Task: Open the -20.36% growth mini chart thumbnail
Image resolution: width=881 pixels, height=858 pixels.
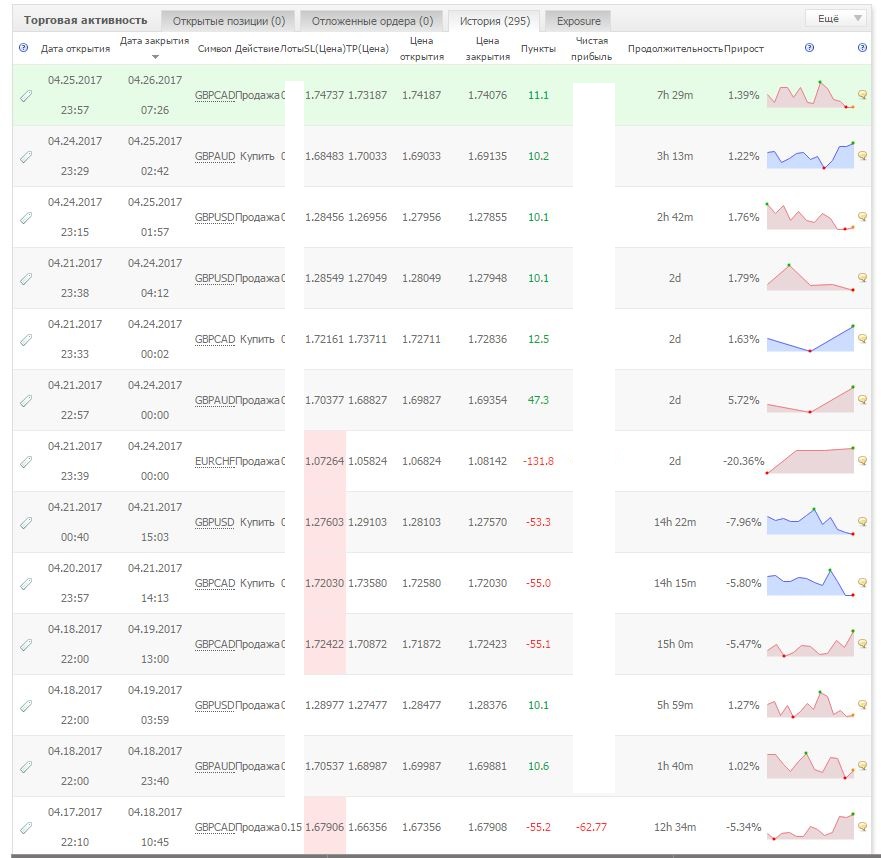Action: pyautogui.click(x=810, y=460)
